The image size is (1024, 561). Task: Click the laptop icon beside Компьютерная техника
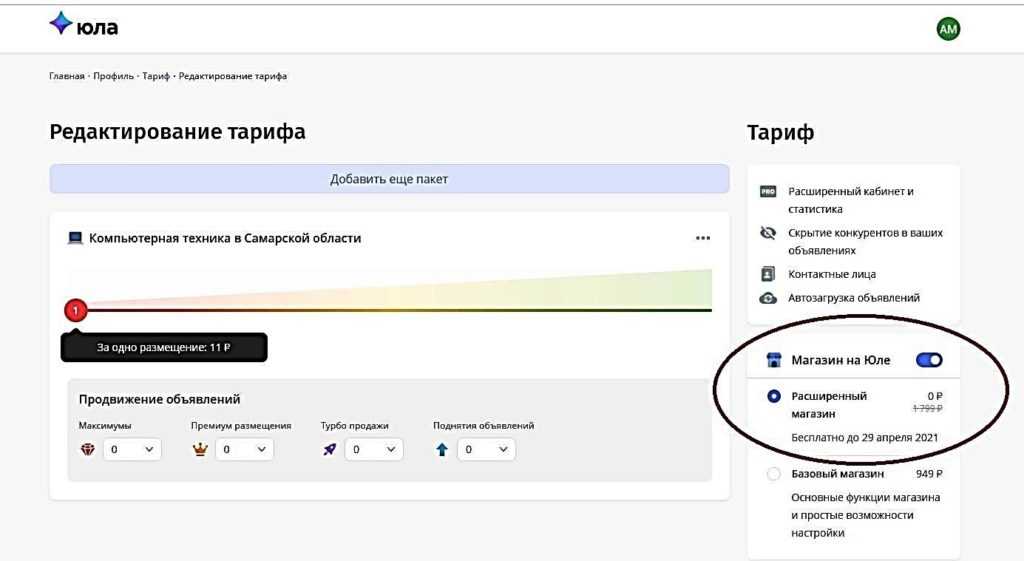(75, 238)
